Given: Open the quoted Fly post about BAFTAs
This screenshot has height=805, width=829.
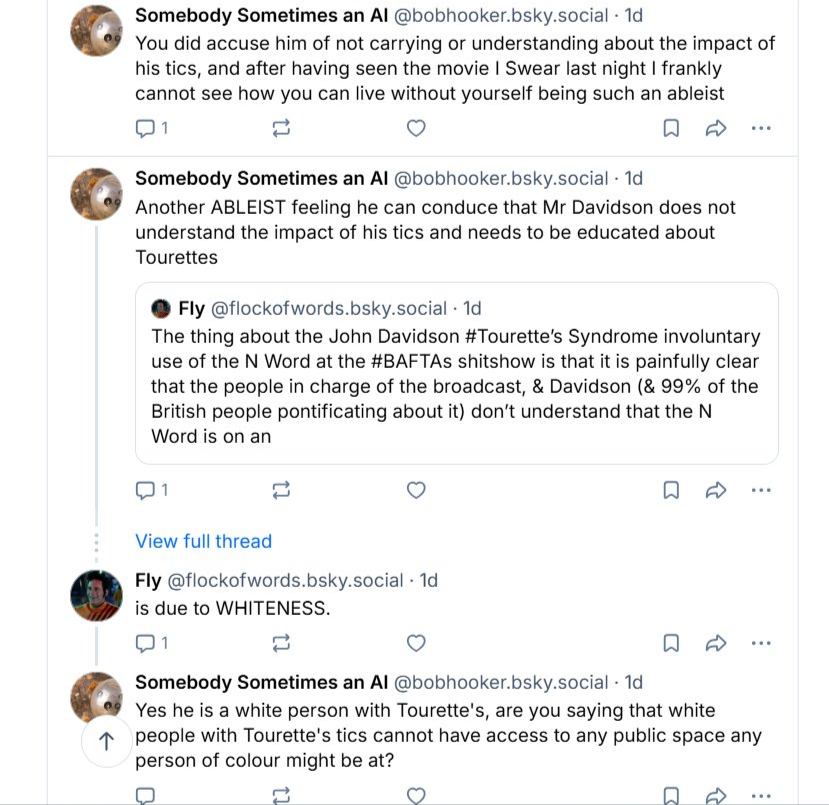Looking at the screenshot, I should 456,385.
